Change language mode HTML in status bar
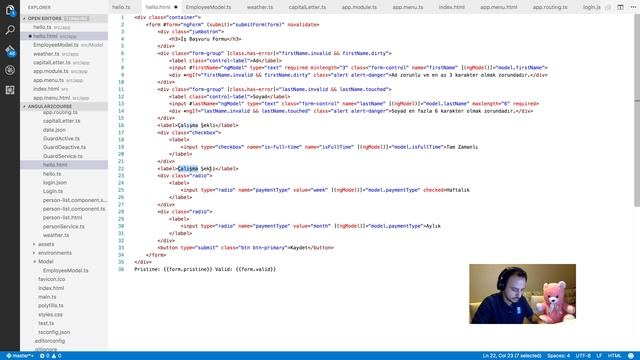 point(614,356)
